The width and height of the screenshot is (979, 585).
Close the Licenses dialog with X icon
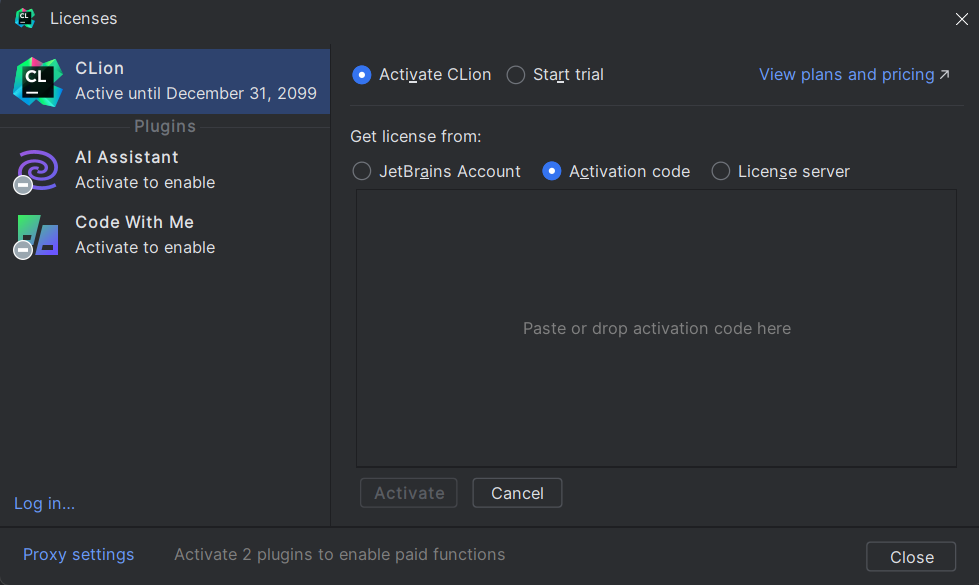coord(962,19)
